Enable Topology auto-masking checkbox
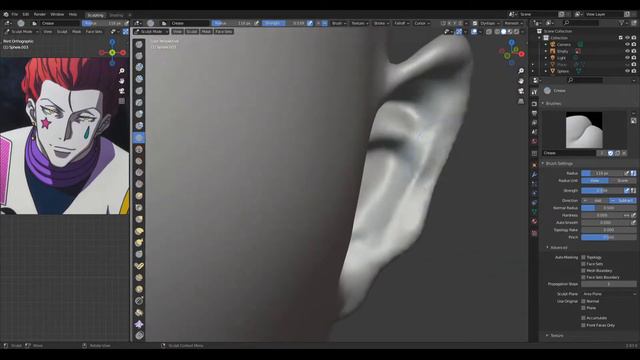This screenshot has height=360, width=640. (583, 257)
